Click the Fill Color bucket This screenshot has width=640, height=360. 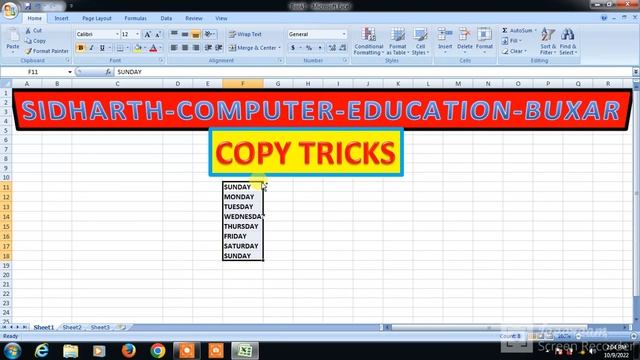pyautogui.click(x=138, y=48)
